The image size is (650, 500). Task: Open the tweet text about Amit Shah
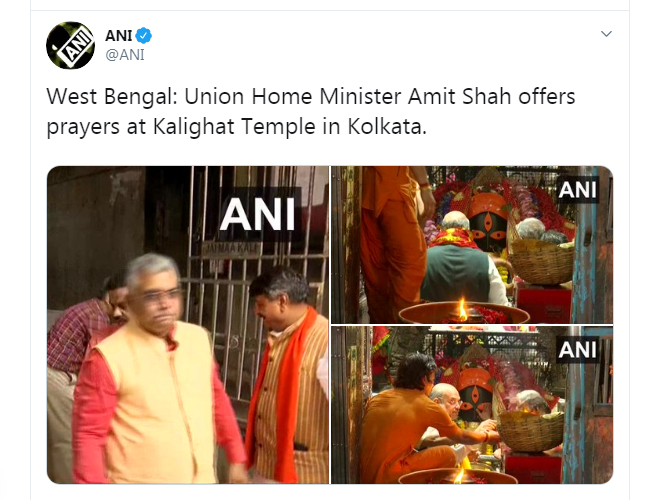pos(310,111)
